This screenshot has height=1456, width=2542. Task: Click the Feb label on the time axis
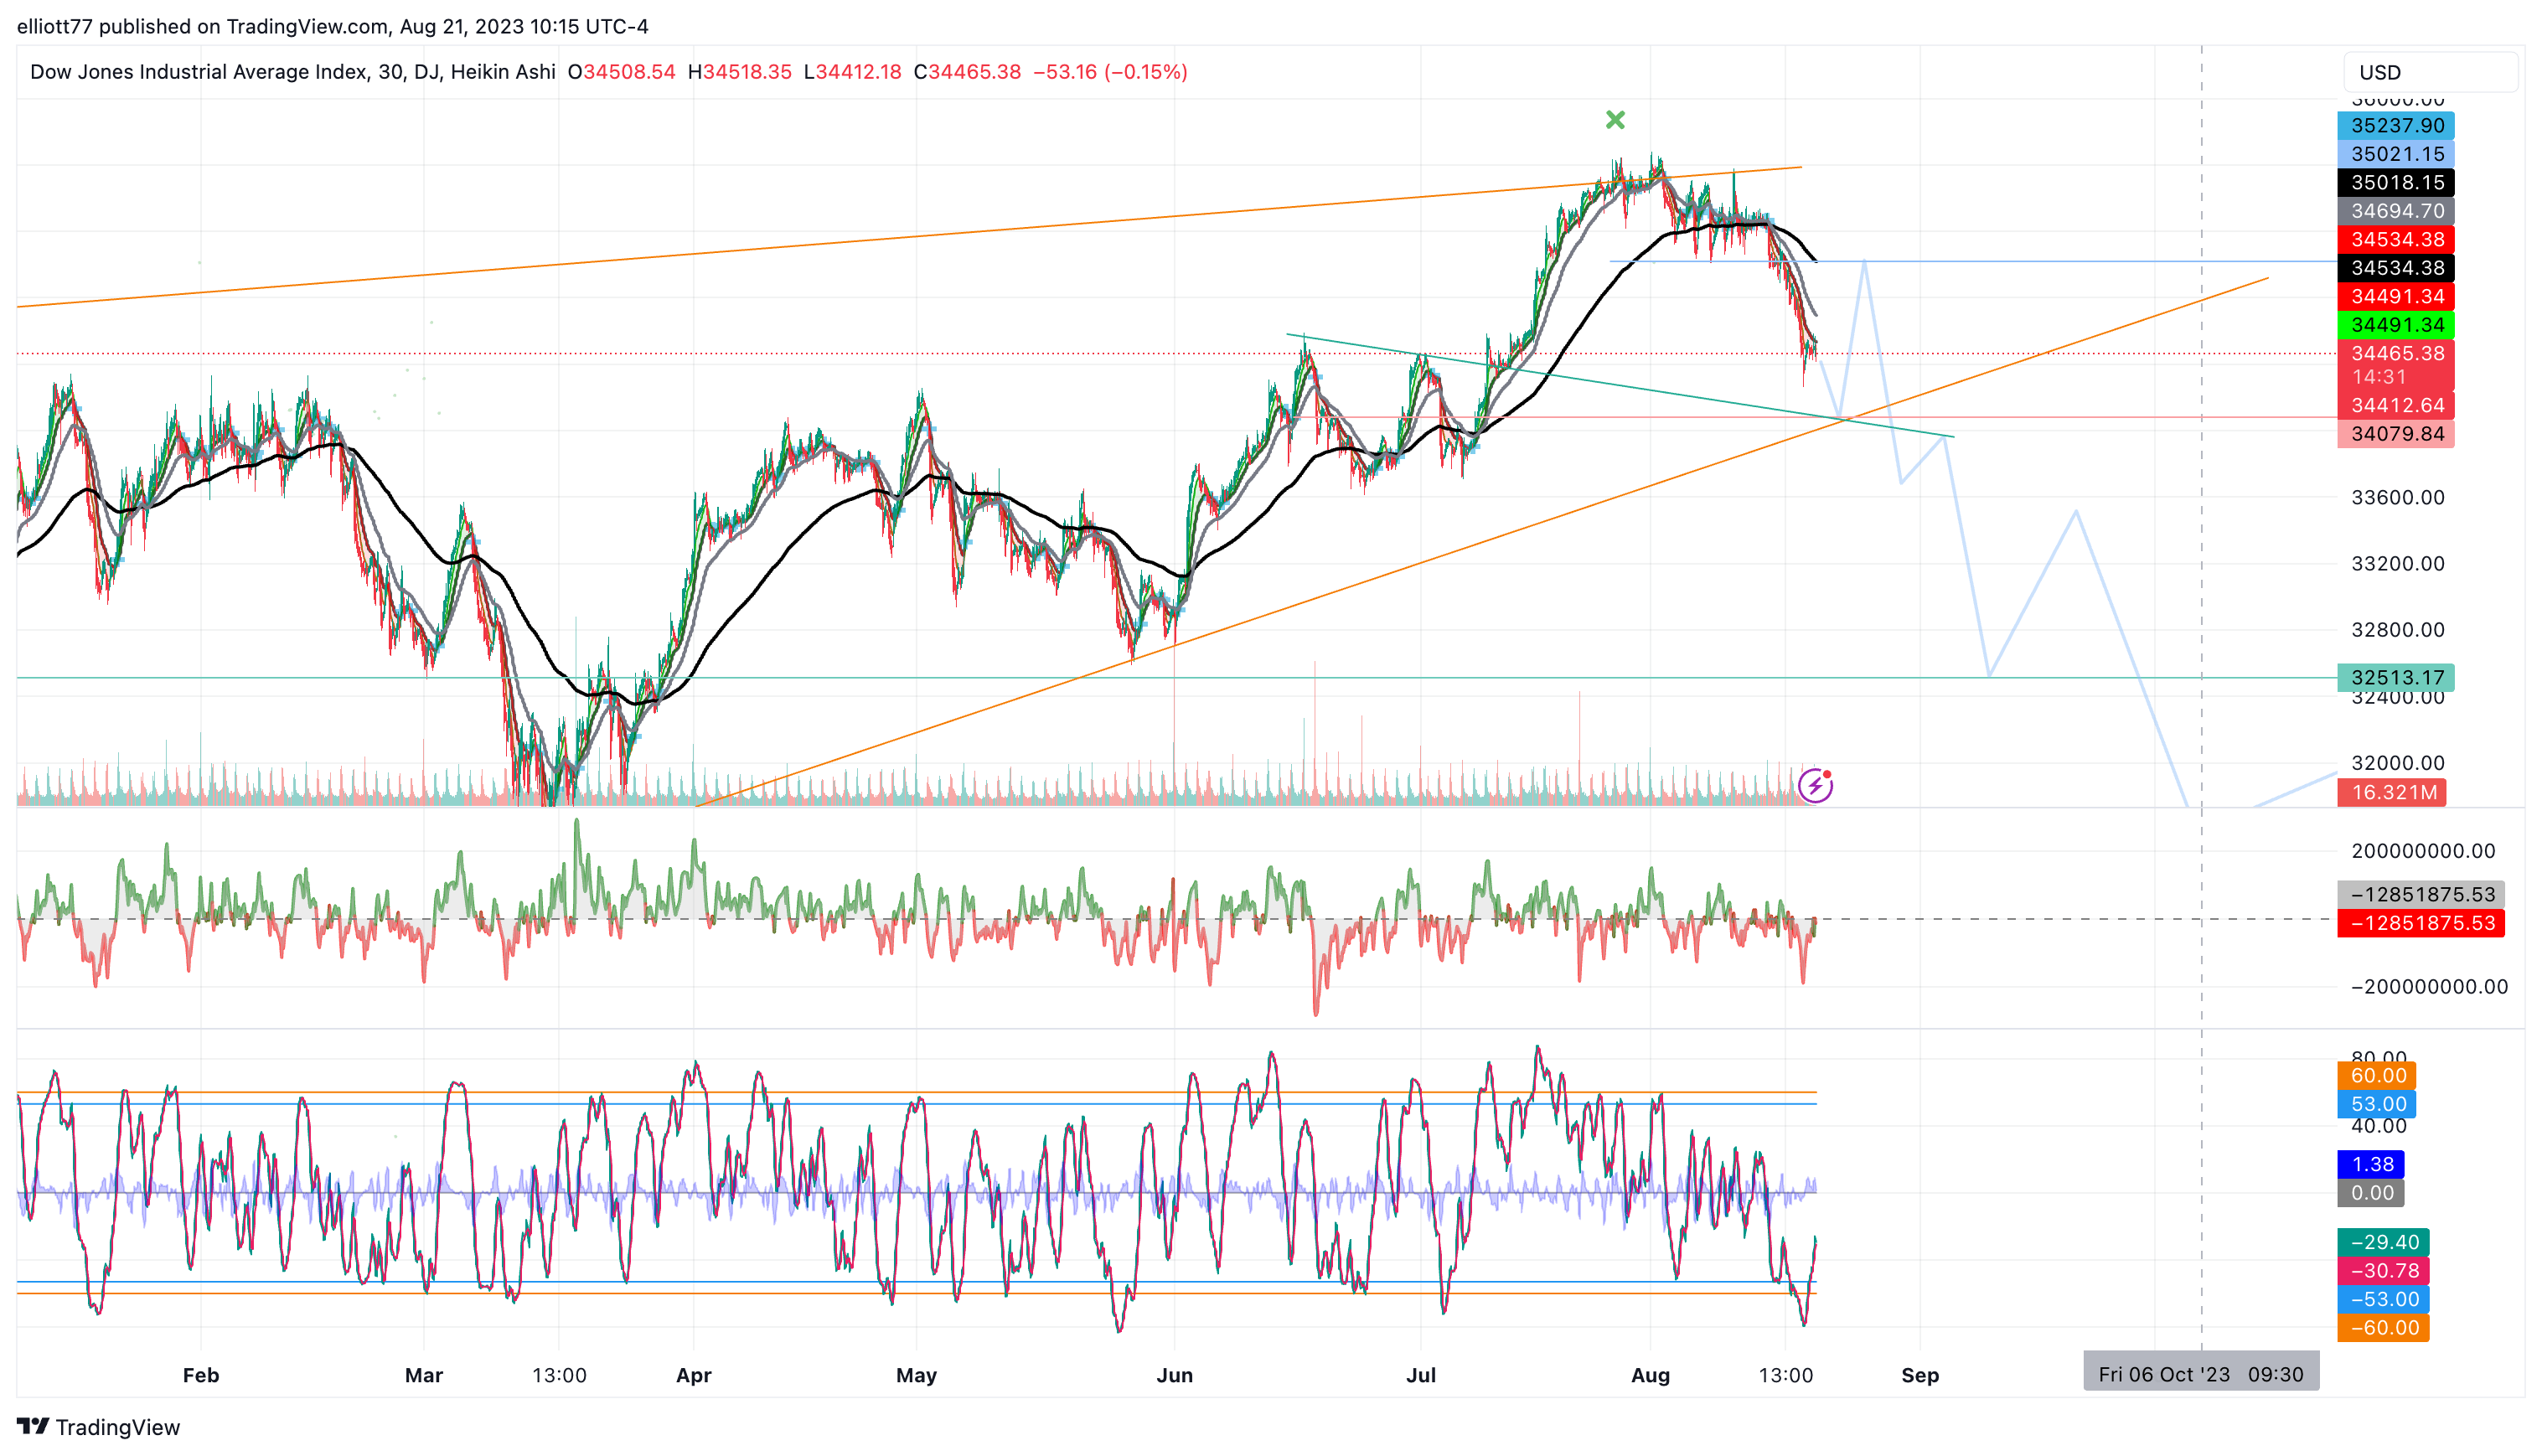click(x=201, y=1375)
